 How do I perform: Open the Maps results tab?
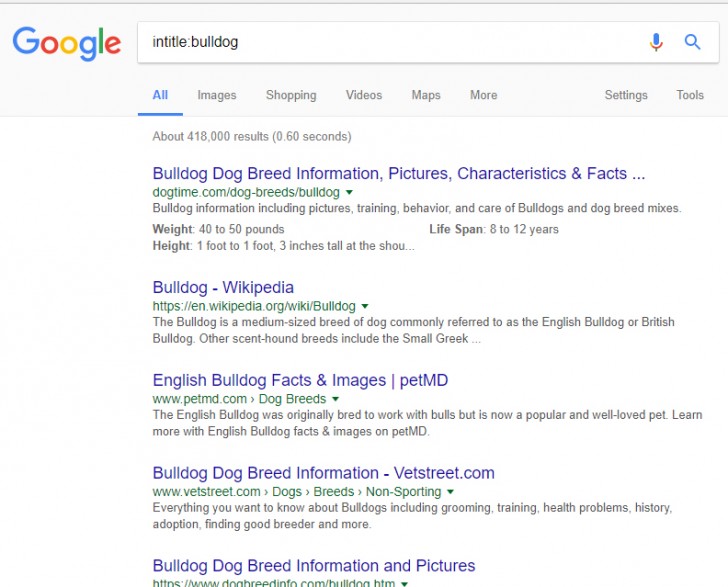[426, 95]
